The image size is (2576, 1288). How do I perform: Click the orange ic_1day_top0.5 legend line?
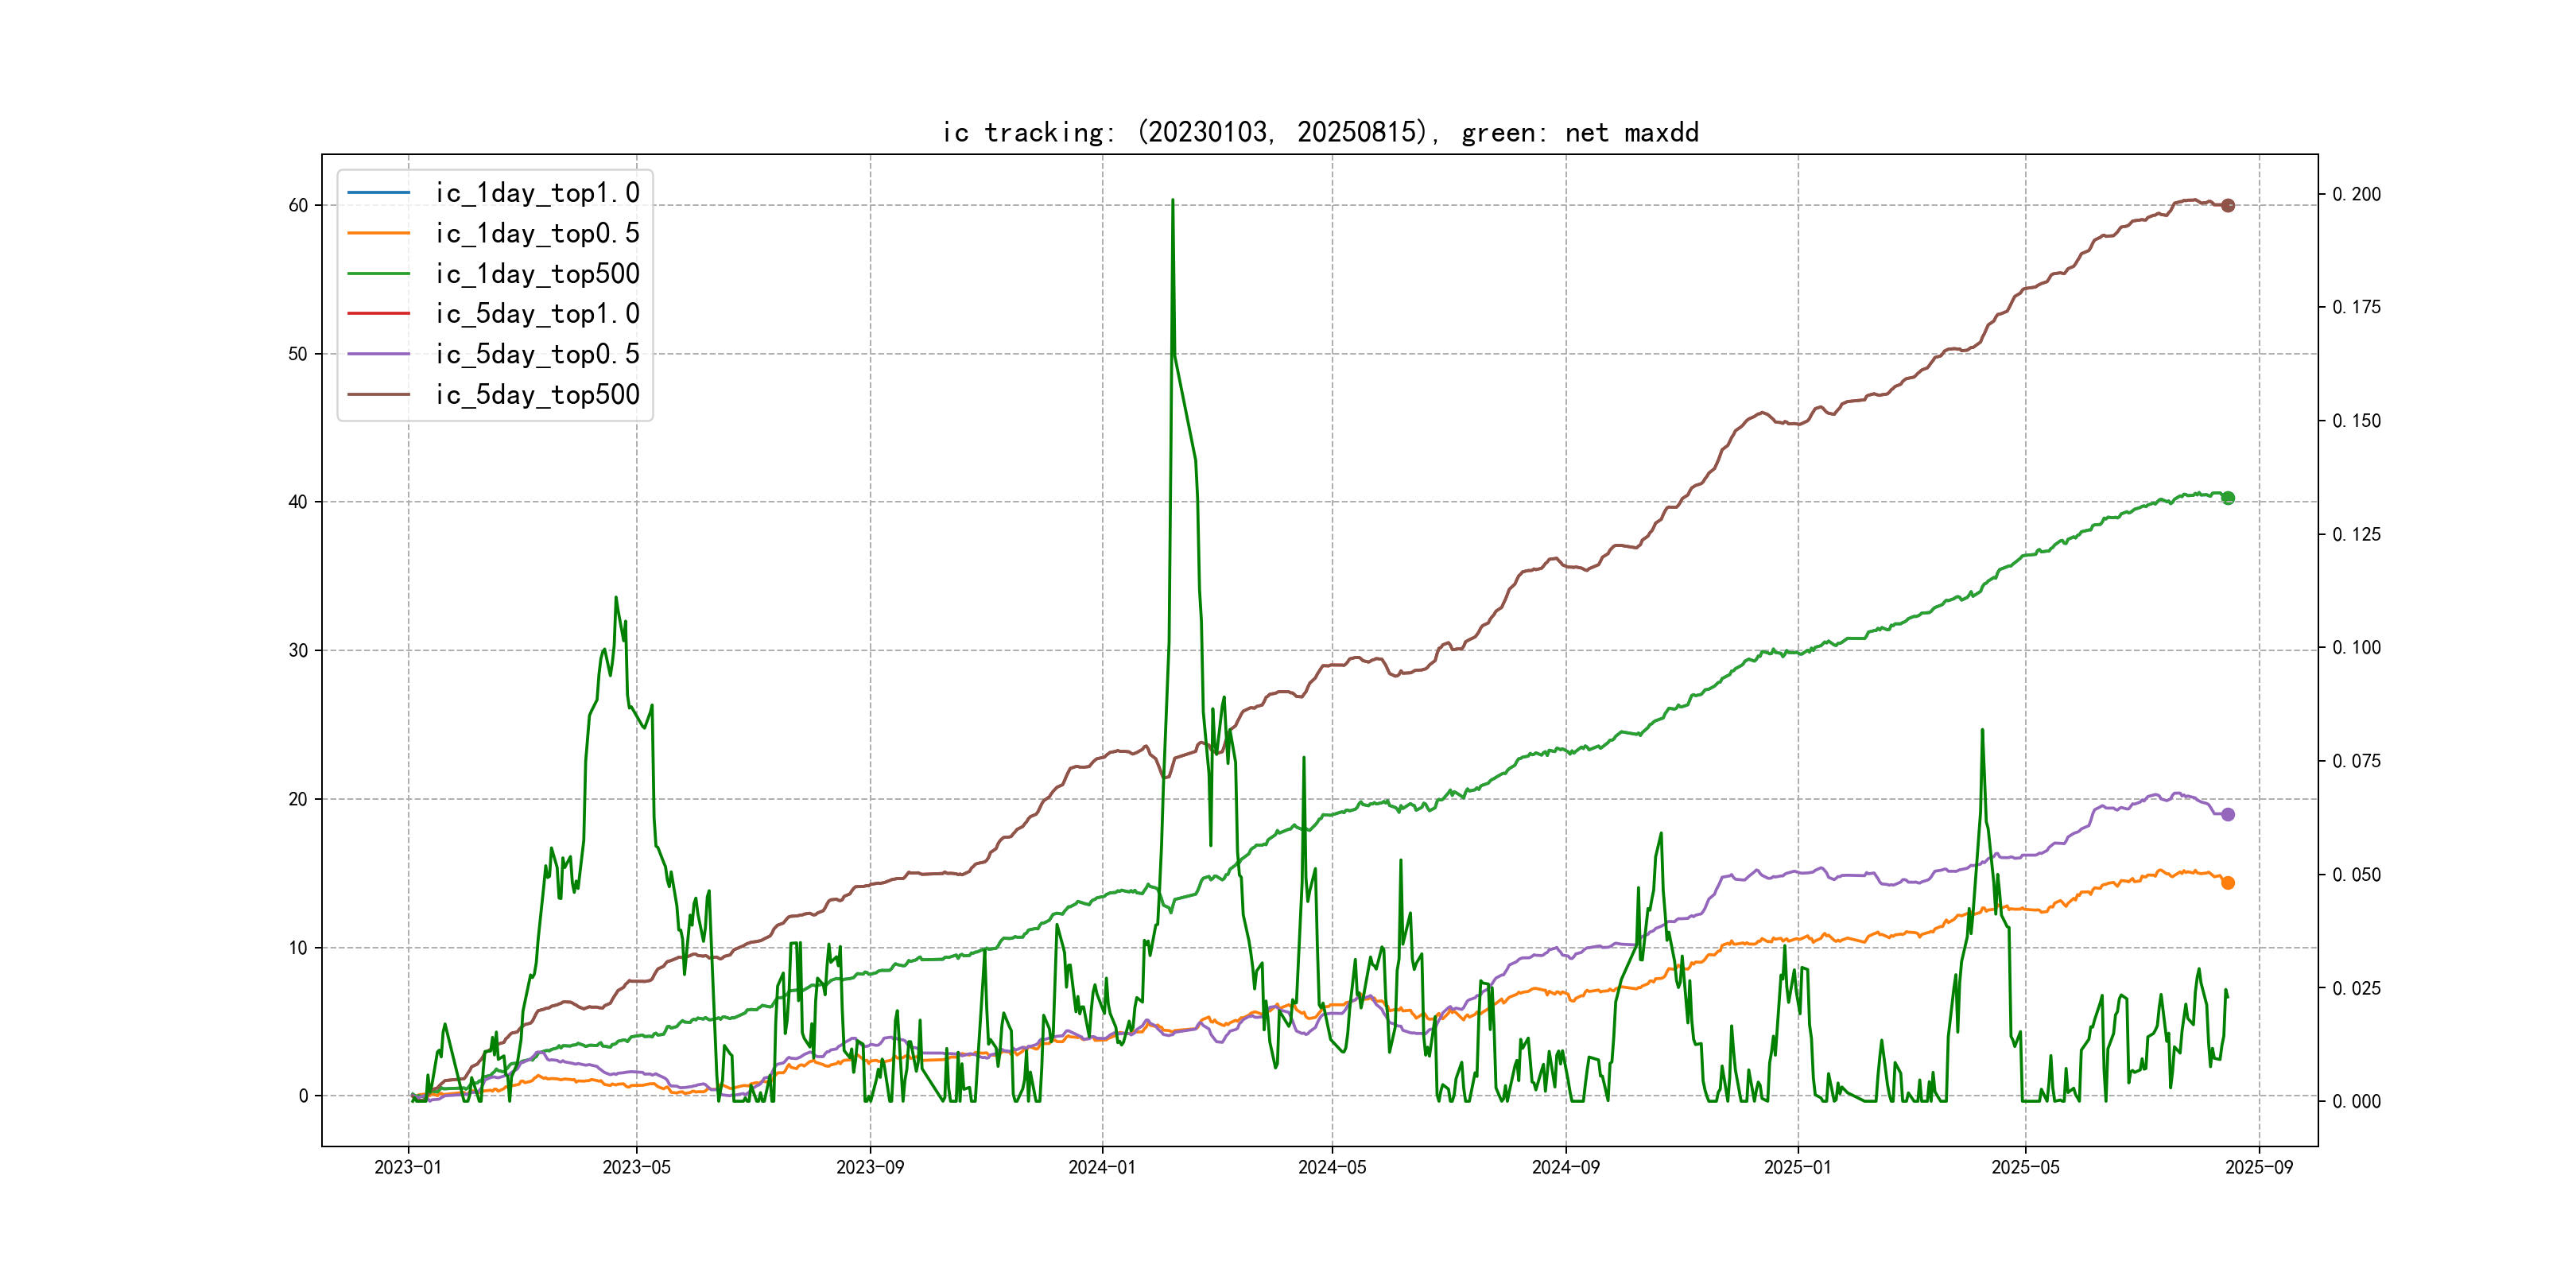coord(378,233)
